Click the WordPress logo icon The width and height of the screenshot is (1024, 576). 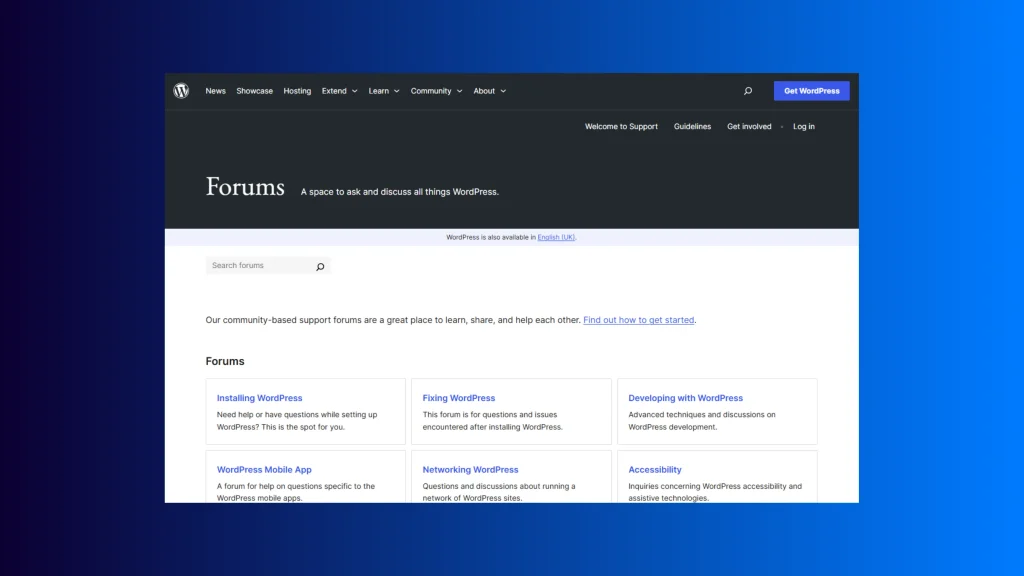point(181,91)
